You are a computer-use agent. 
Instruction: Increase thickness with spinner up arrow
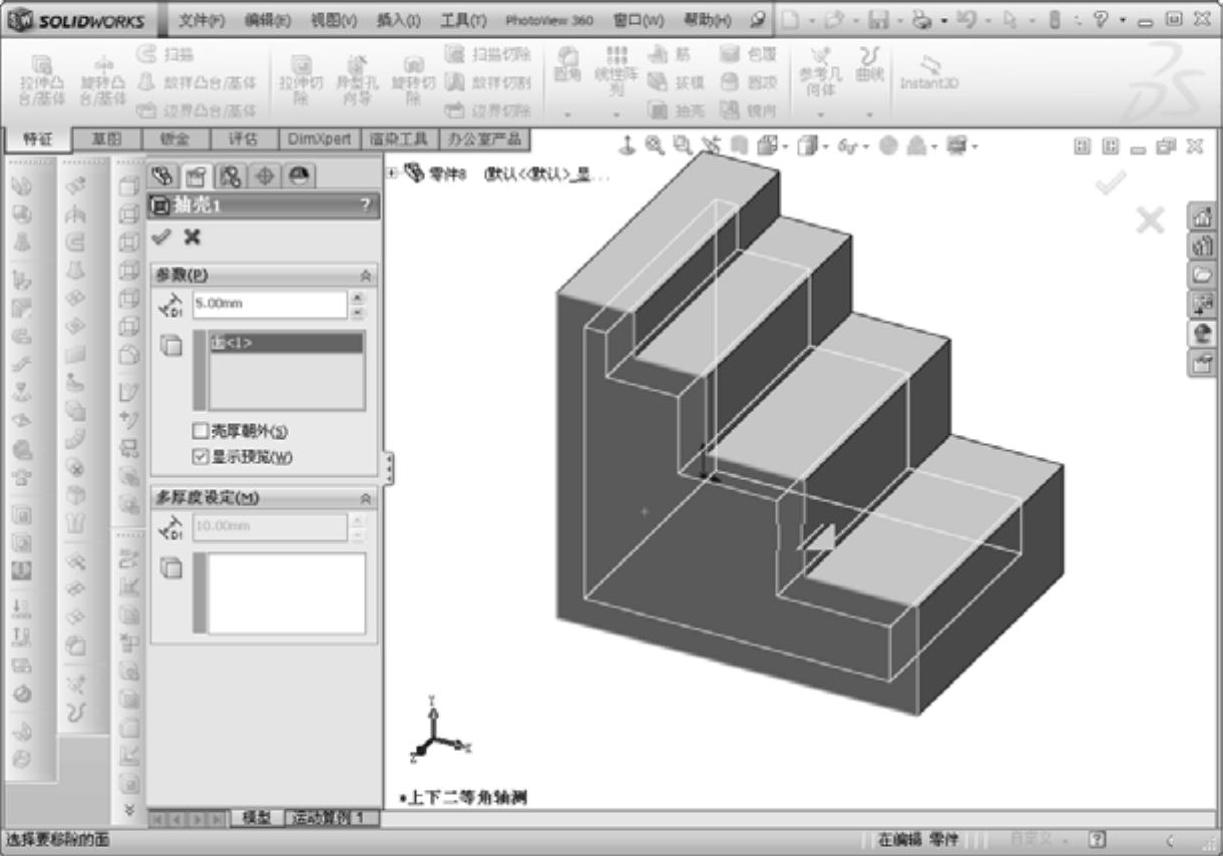358,297
